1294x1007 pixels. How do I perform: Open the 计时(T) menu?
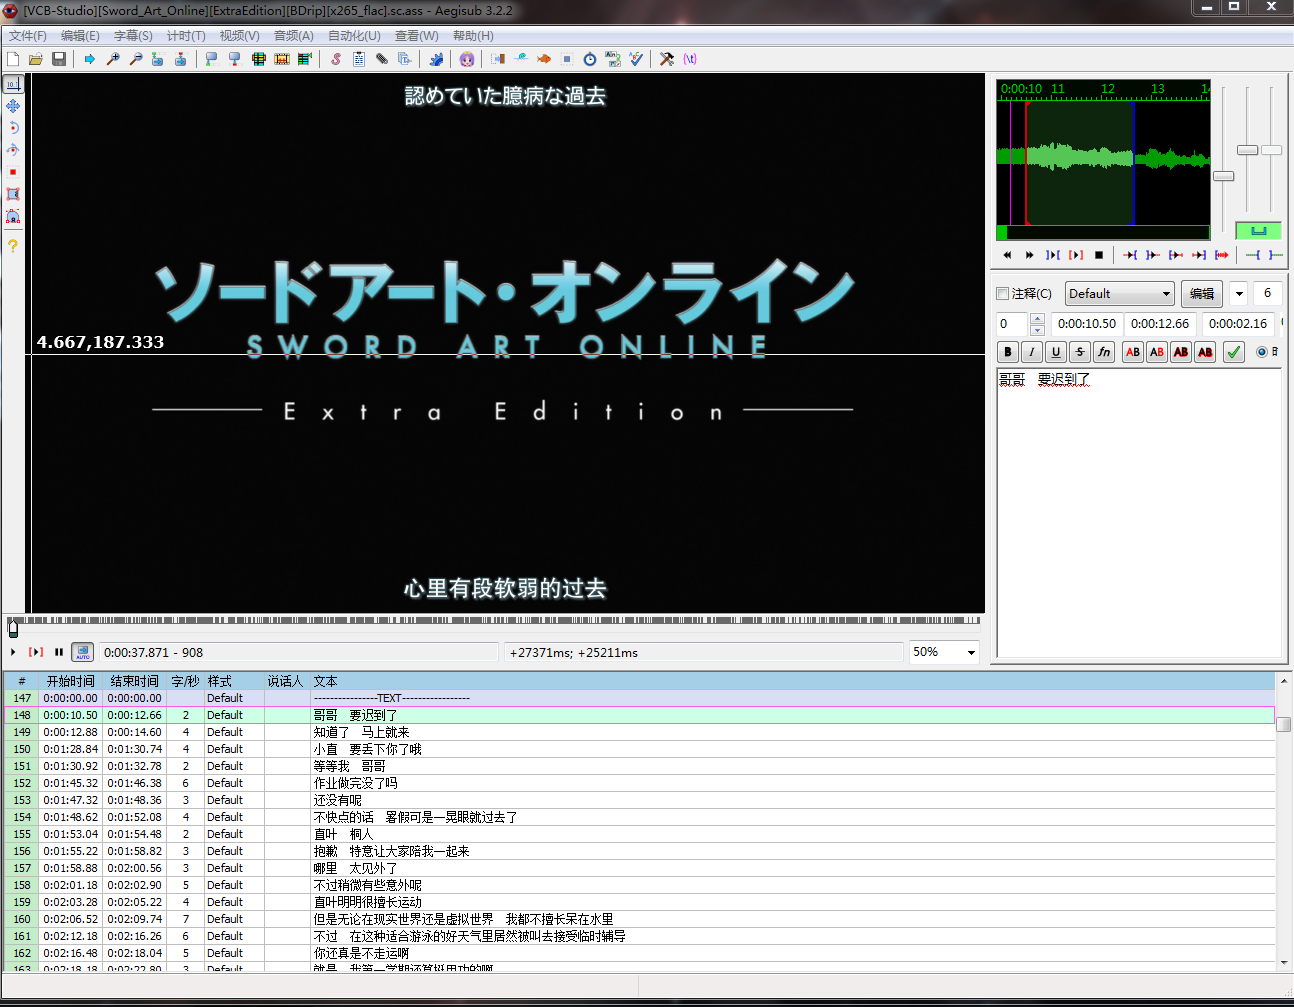pos(186,36)
